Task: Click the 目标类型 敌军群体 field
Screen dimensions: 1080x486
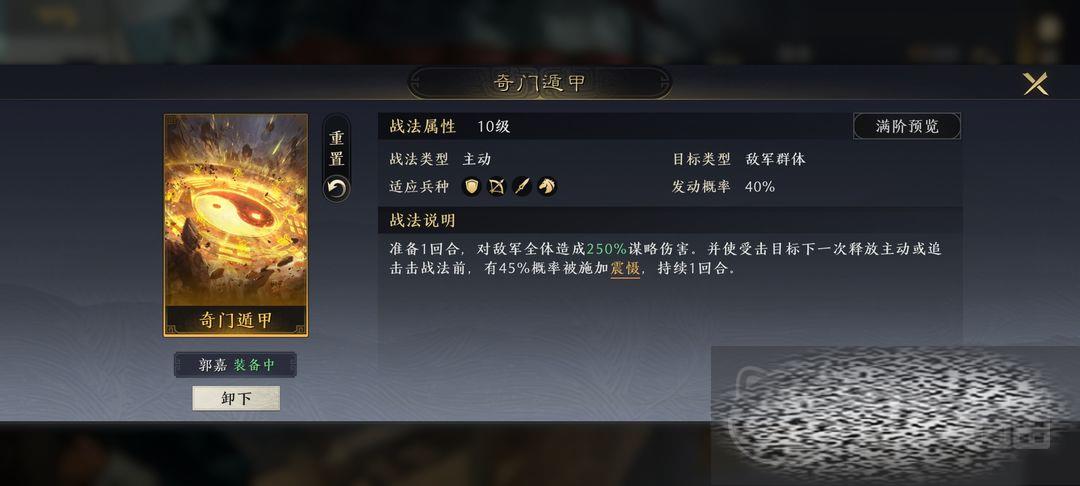Action: [739, 159]
